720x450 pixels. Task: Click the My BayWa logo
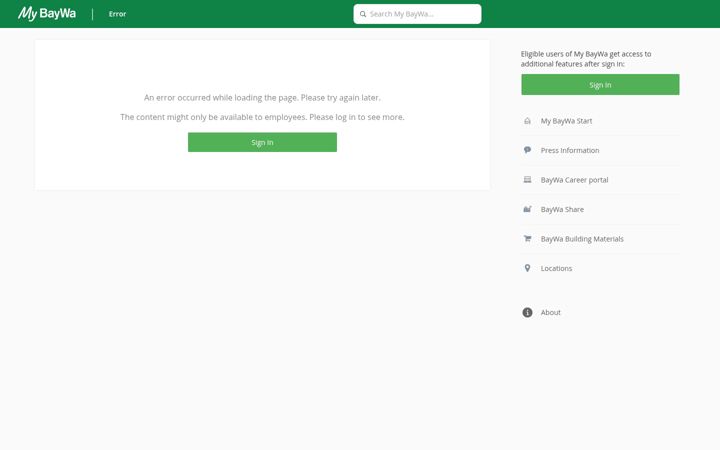pos(47,14)
